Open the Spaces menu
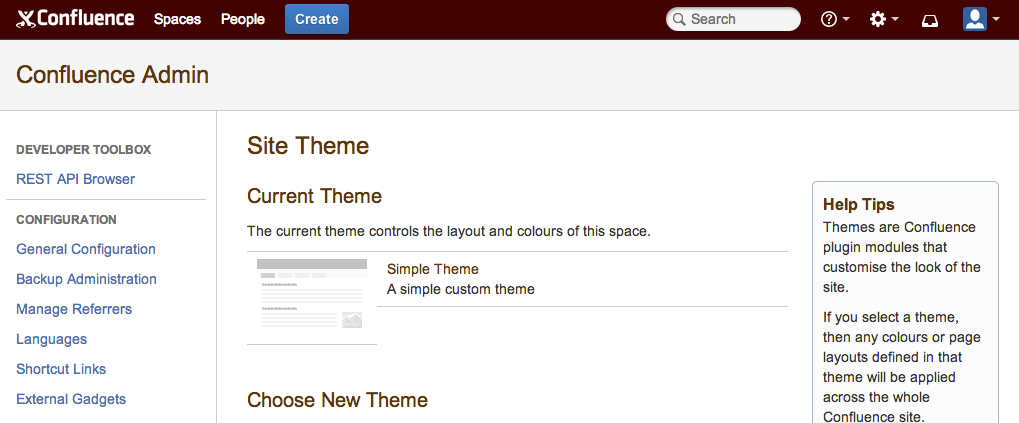The width and height of the screenshot is (1019, 423). click(177, 19)
